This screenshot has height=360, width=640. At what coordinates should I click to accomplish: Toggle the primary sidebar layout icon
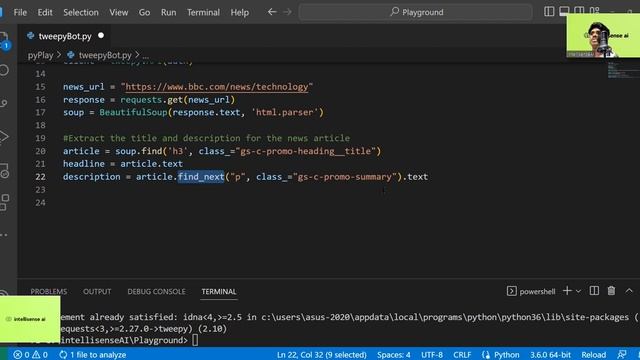click(549, 11)
